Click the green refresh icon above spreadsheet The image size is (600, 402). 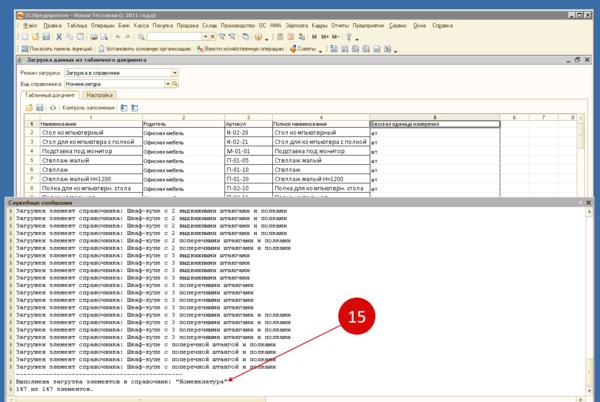coord(53,108)
